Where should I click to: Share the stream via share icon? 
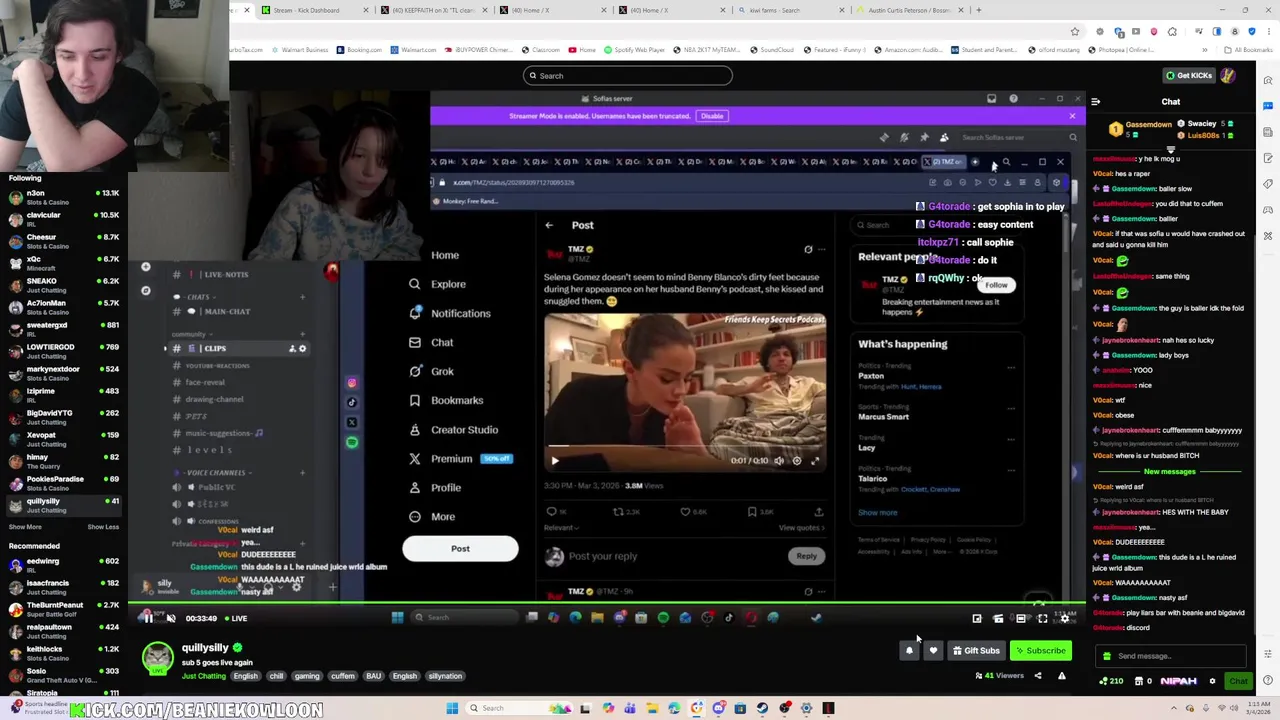(x=1037, y=676)
